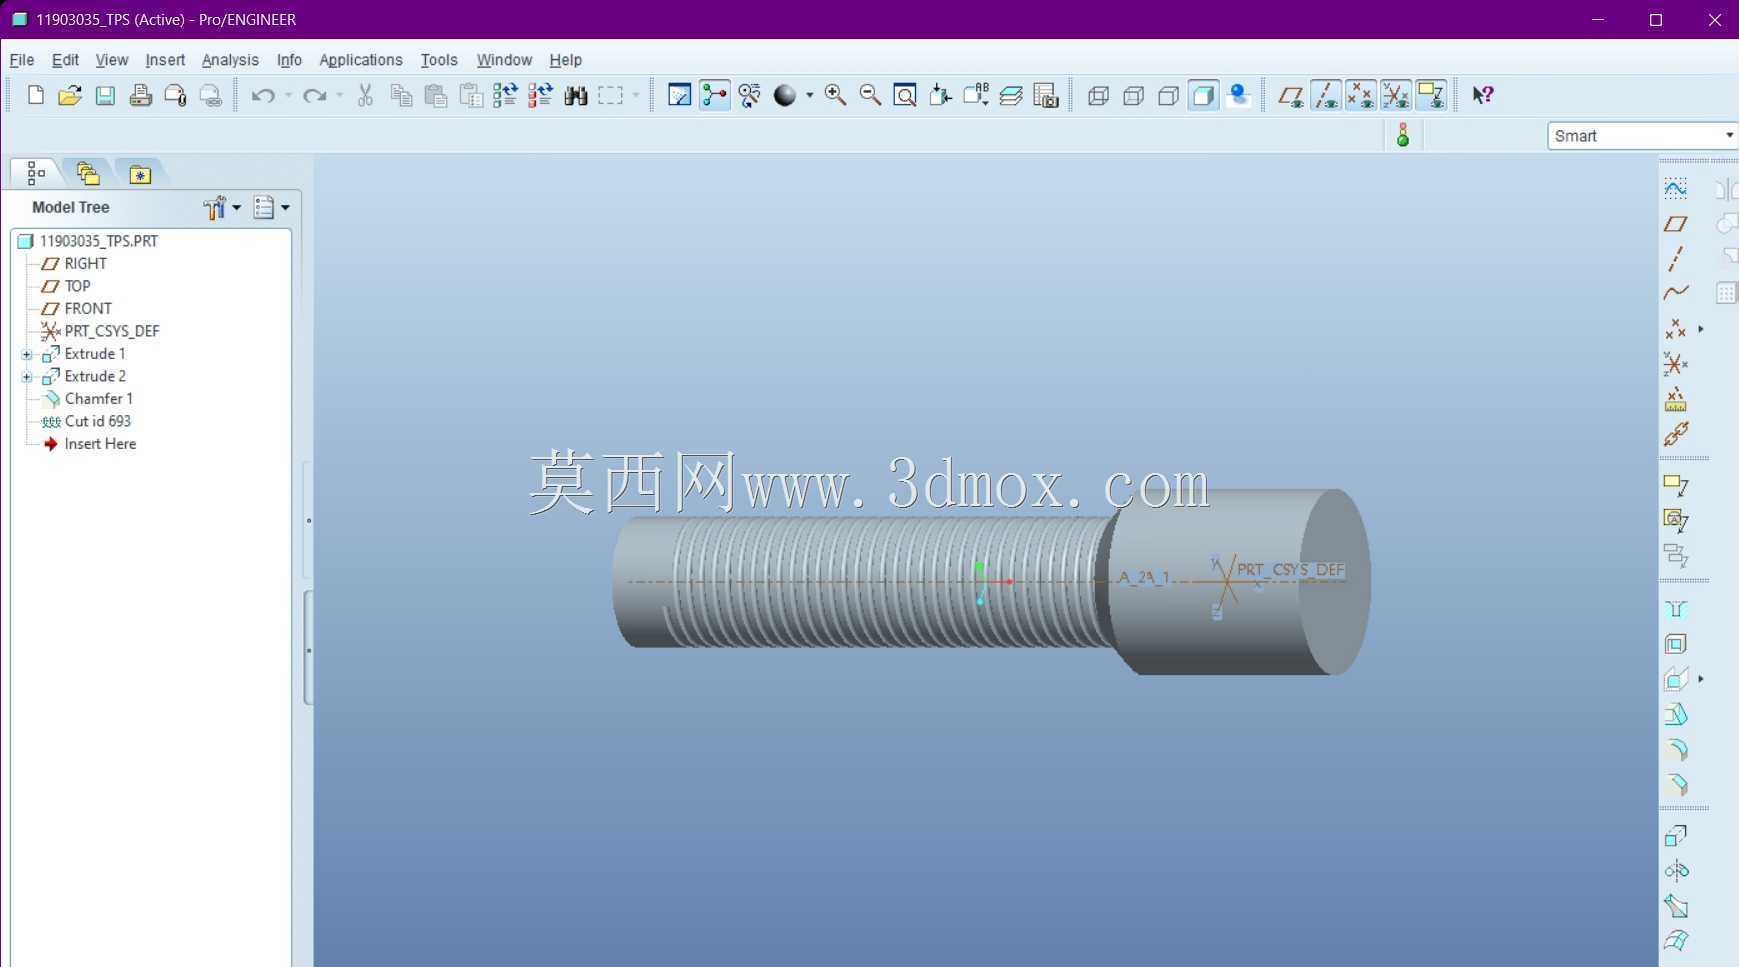Zoom out using magnifier minus icon
Viewport: 1739px width, 967px height.
[870, 95]
